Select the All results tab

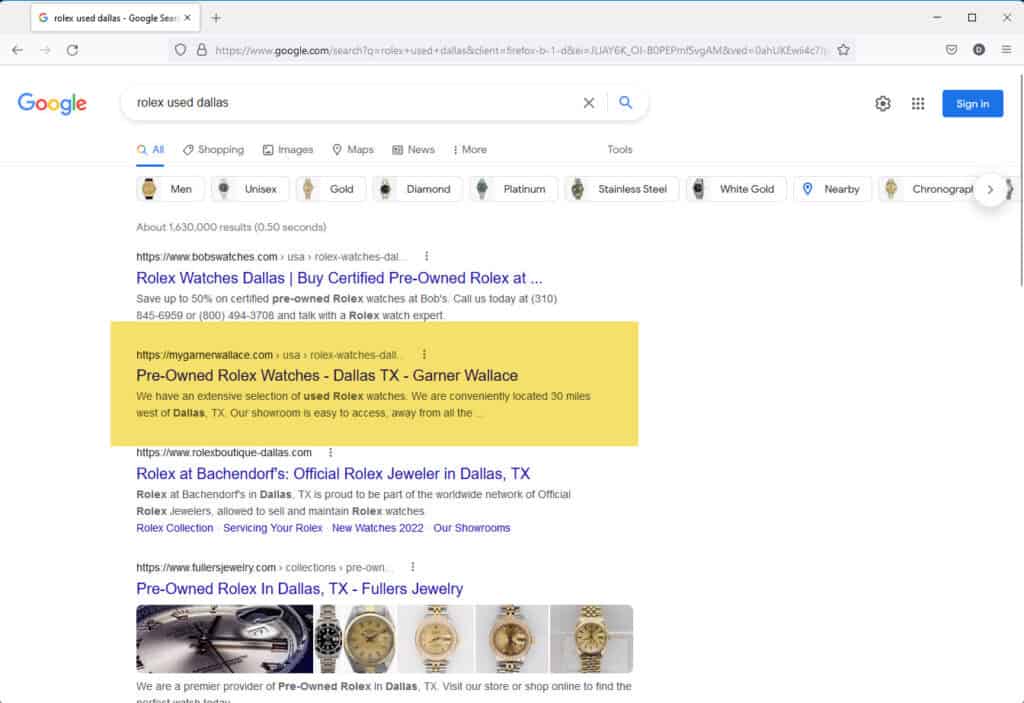tap(150, 150)
